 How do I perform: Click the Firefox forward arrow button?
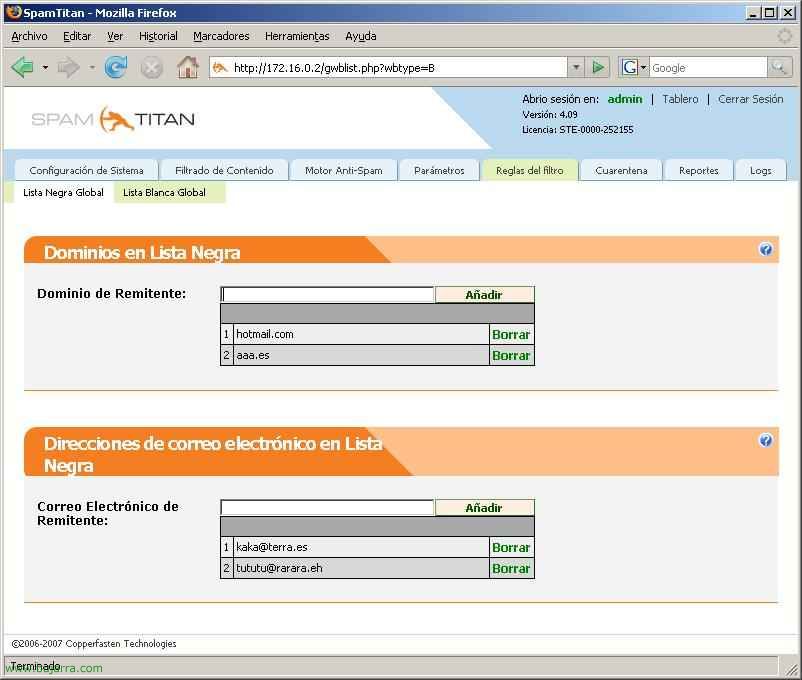click(68, 67)
